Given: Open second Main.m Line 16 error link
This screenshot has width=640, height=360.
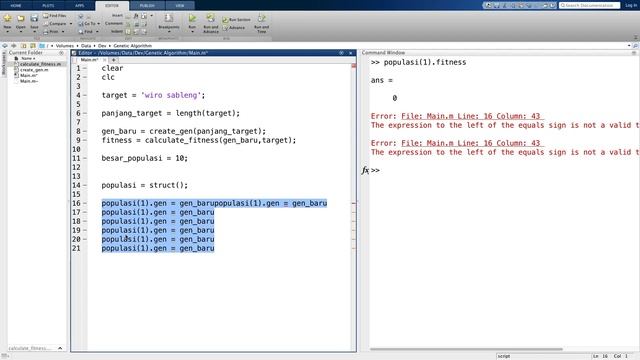Looking at the screenshot, I should [x=472, y=143].
